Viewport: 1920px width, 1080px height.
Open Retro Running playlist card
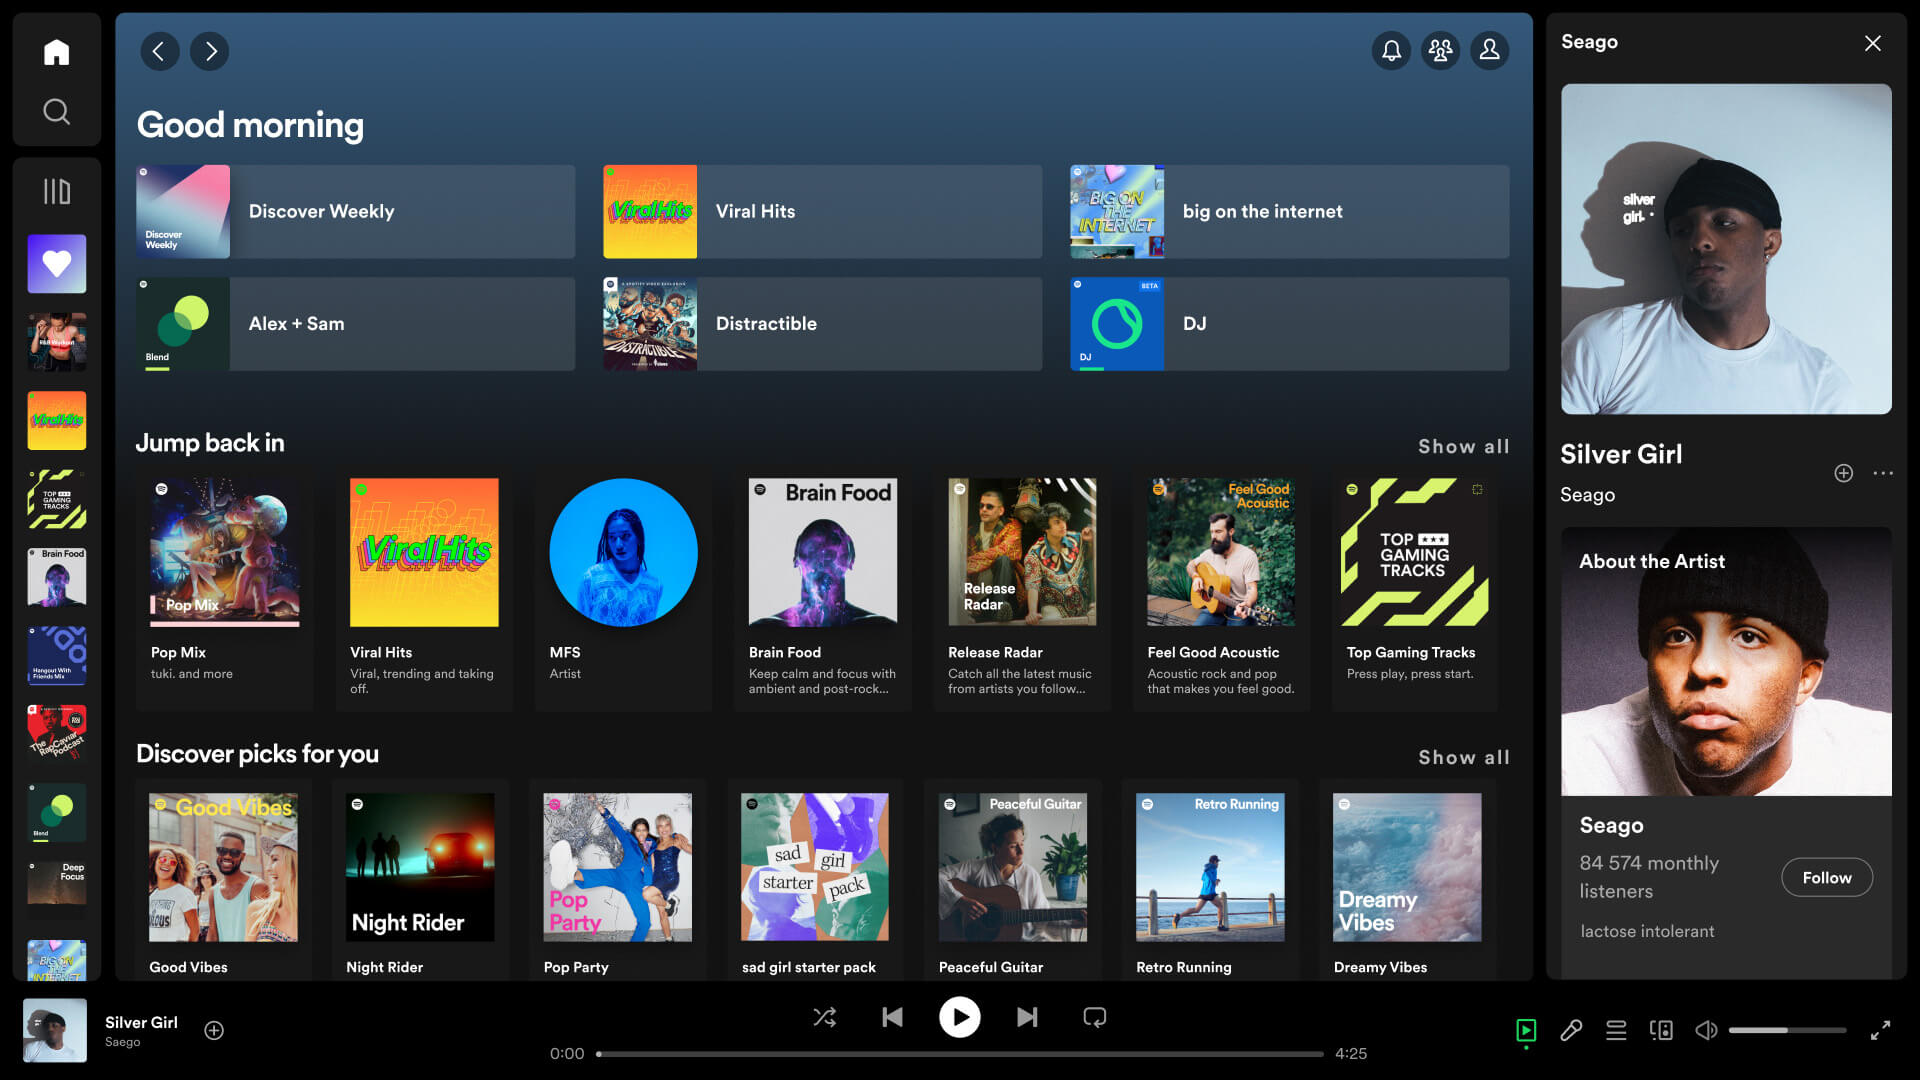(x=1210, y=880)
